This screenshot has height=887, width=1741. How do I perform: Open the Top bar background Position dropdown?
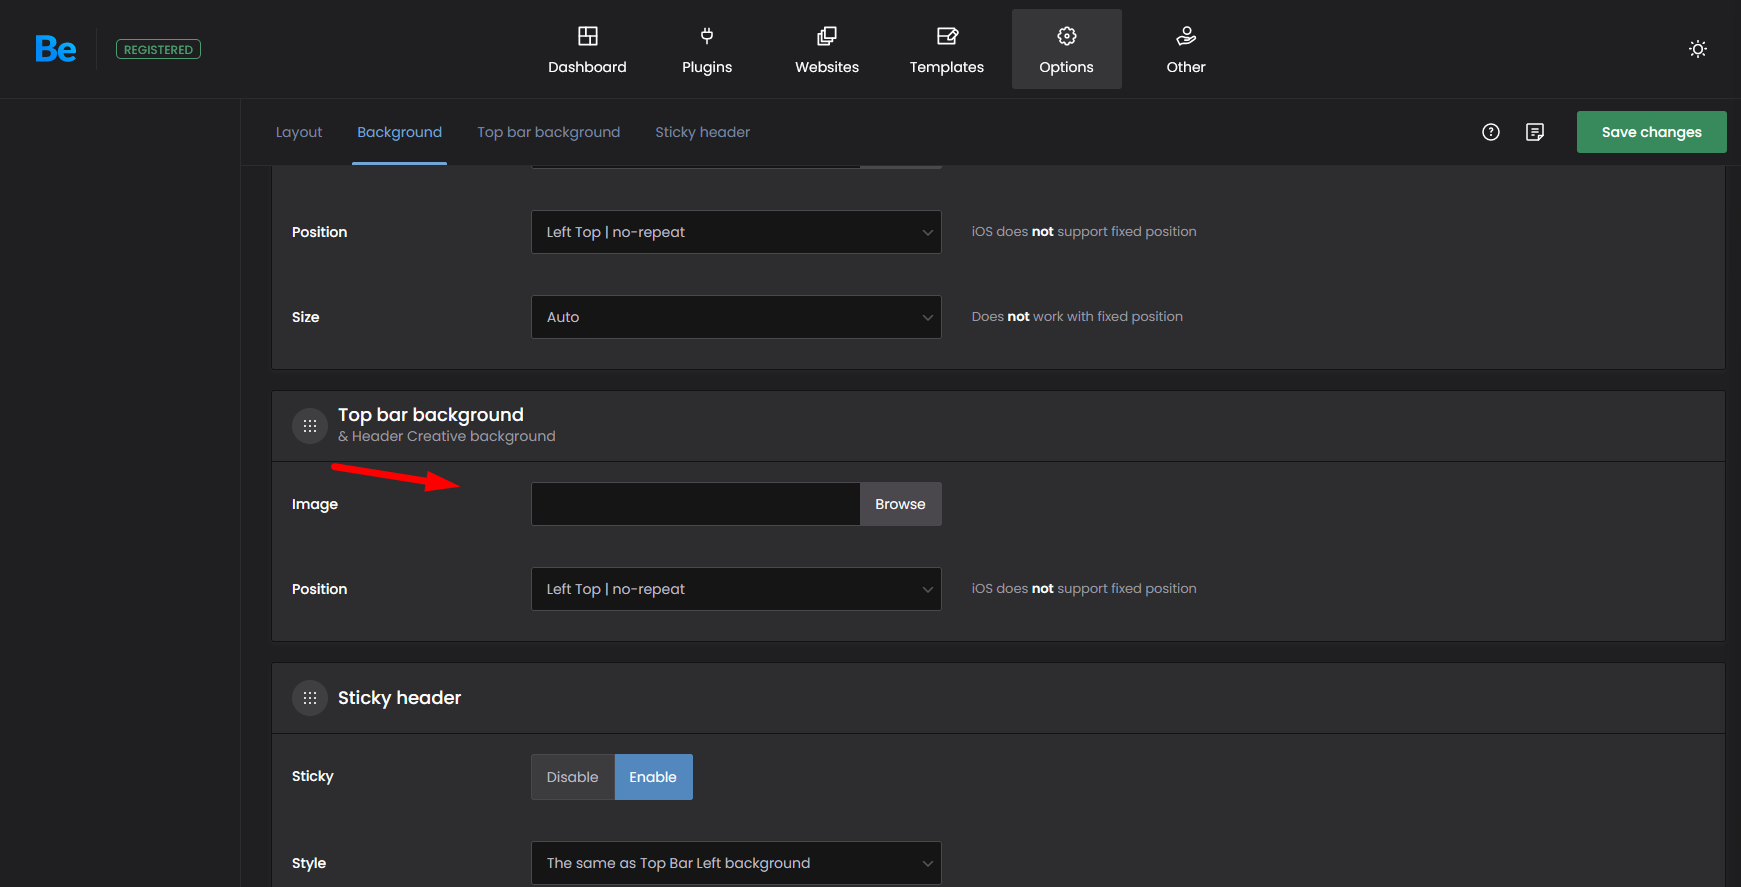[736, 589]
